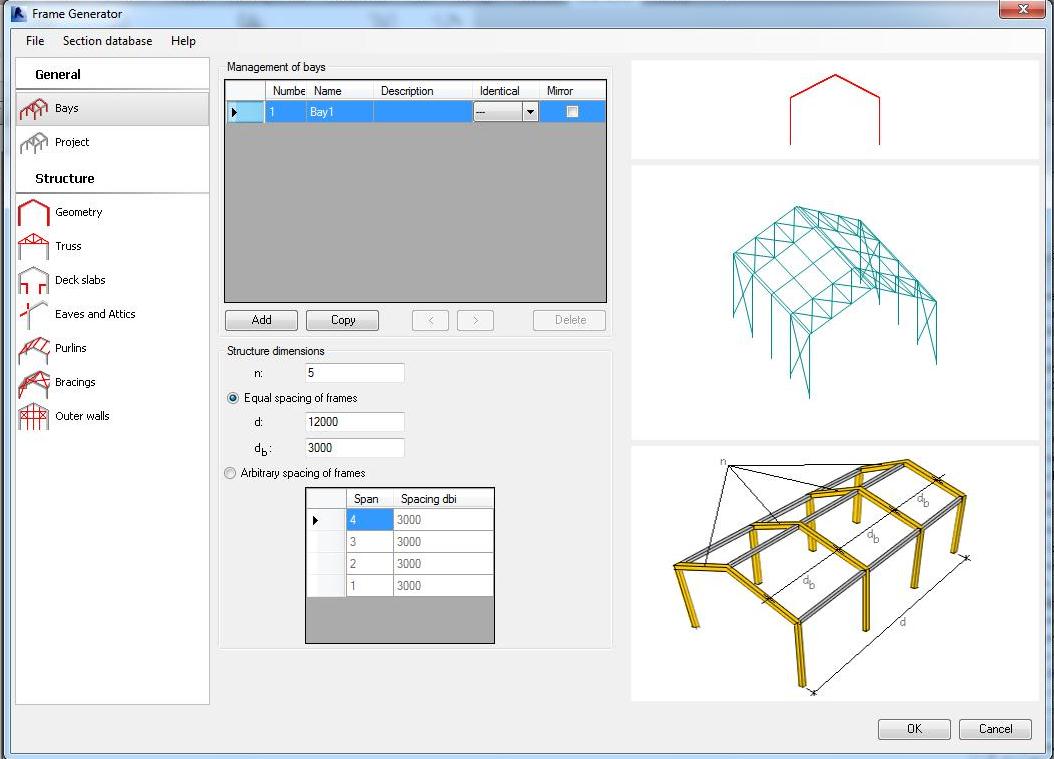This screenshot has width=1054, height=759.
Task: Select the Project icon in sidebar
Action: pos(34,143)
